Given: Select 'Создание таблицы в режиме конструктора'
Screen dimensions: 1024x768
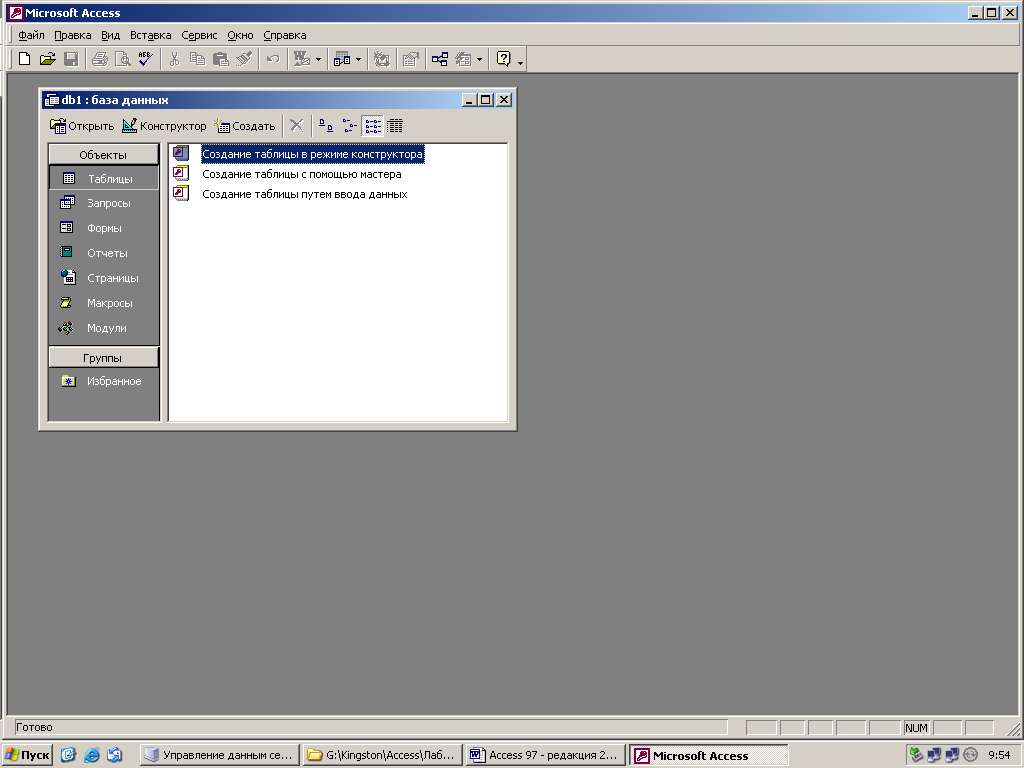Looking at the screenshot, I should tap(312, 154).
